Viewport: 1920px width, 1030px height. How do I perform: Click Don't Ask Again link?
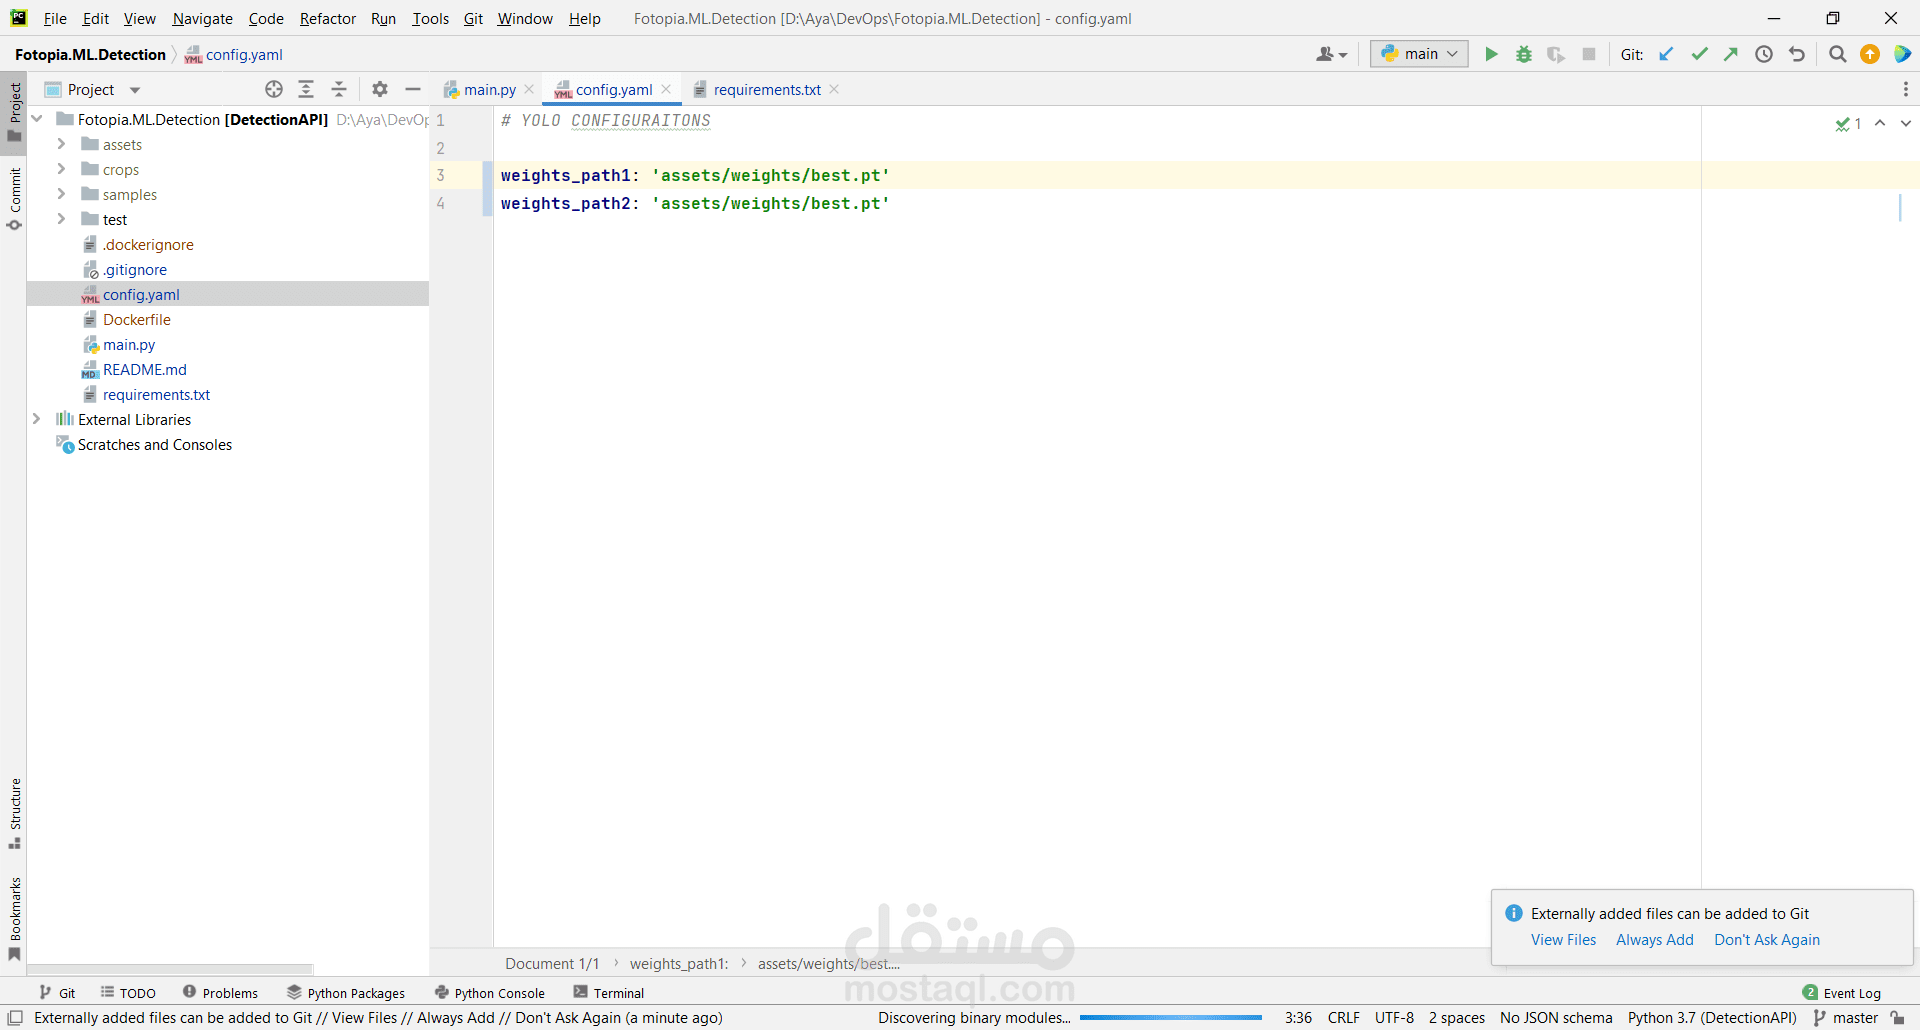coord(1767,940)
